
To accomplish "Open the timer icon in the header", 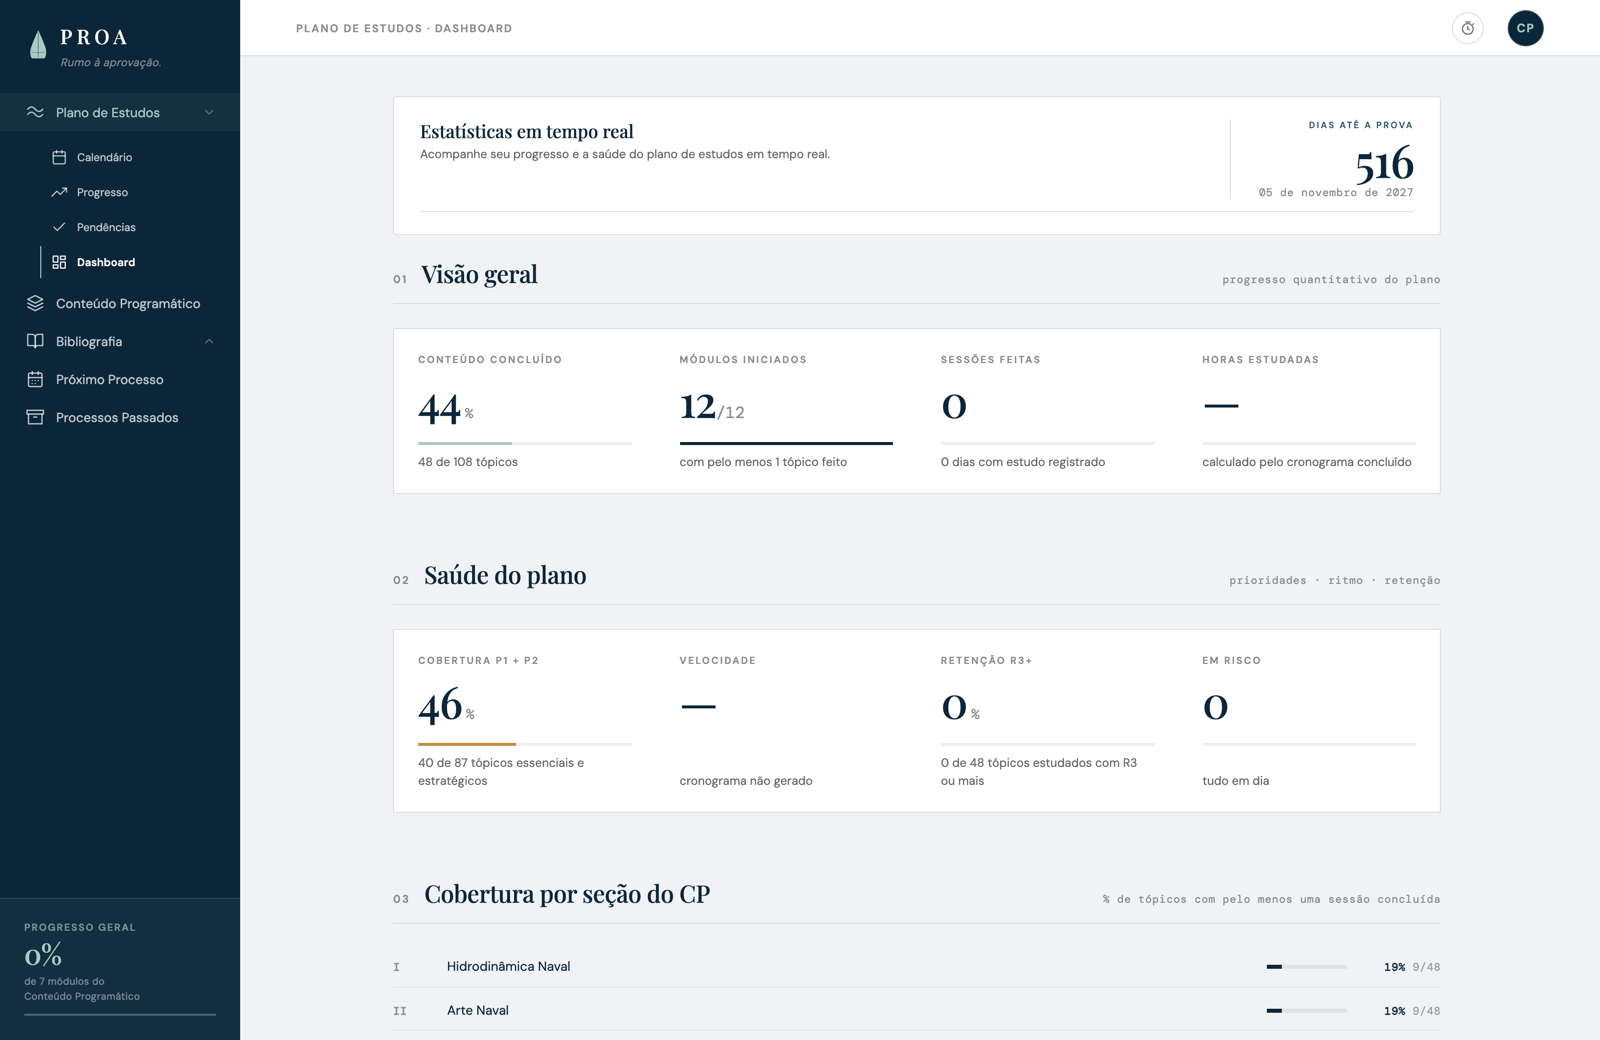I will pos(1467,28).
